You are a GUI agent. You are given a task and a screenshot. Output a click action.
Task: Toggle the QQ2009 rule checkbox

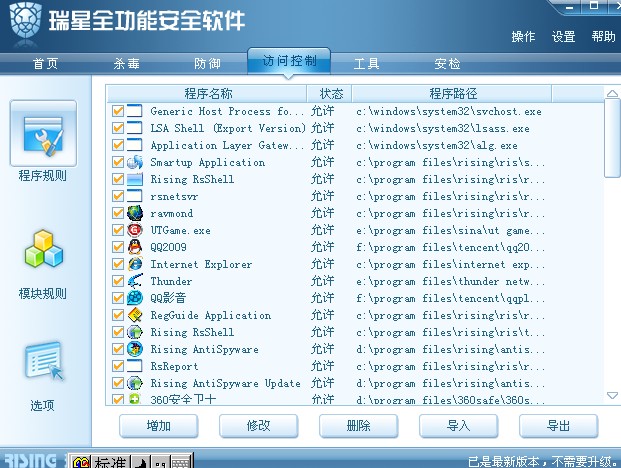tap(118, 247)
